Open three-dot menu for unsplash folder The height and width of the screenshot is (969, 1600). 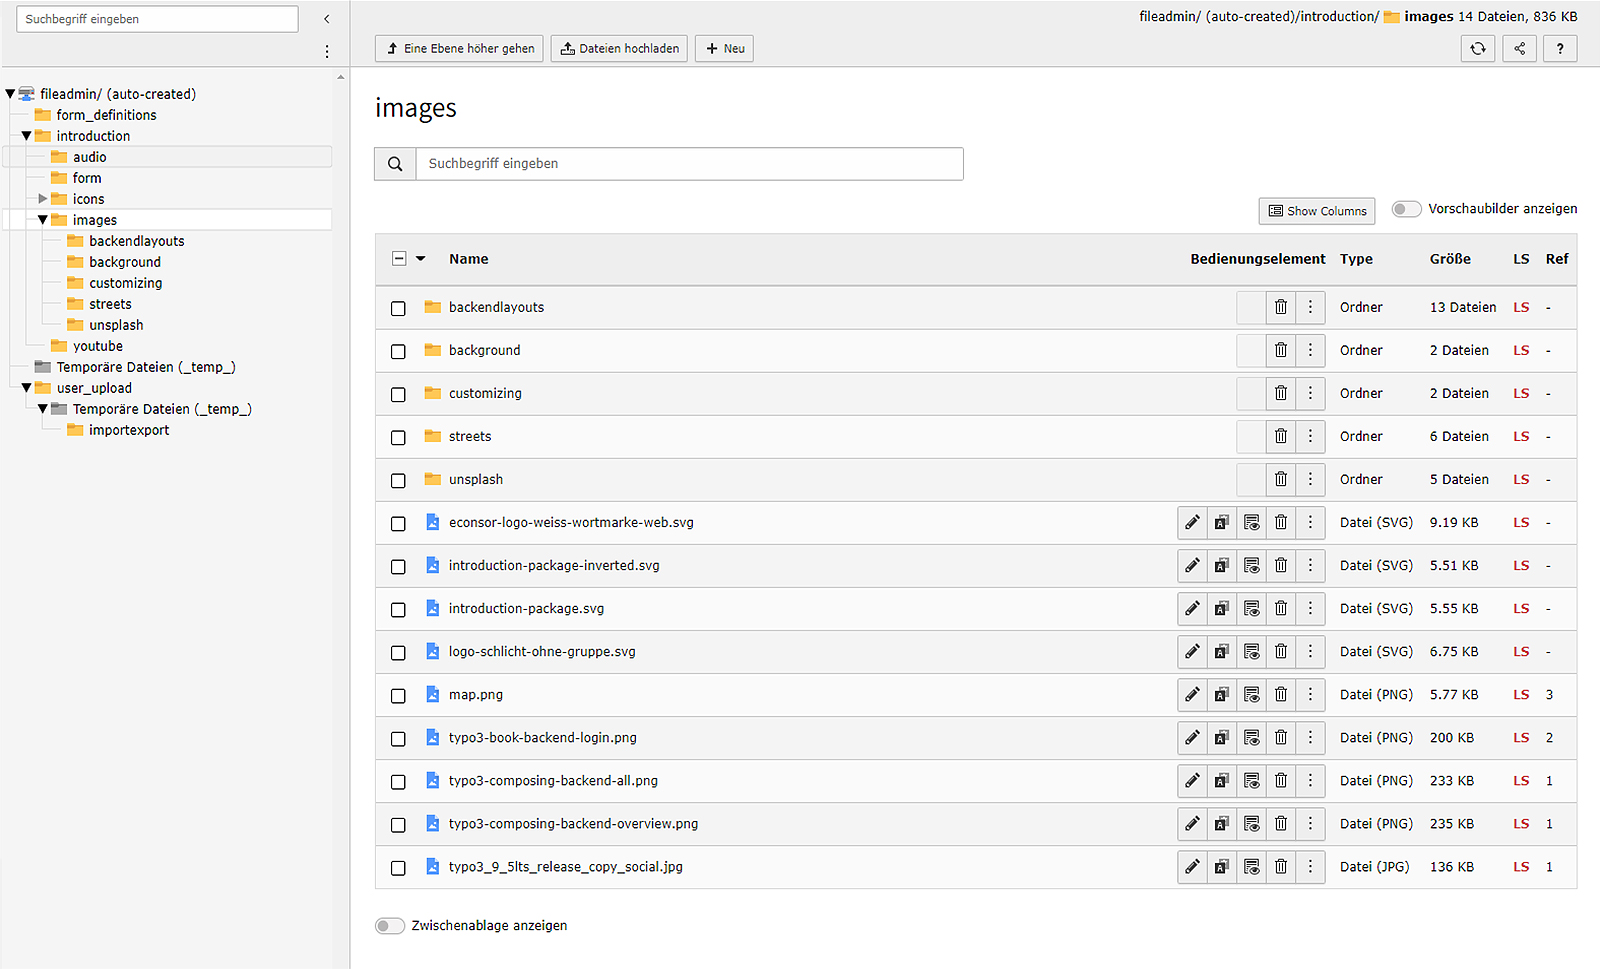pyautogui.click(x=1310, y=480)
